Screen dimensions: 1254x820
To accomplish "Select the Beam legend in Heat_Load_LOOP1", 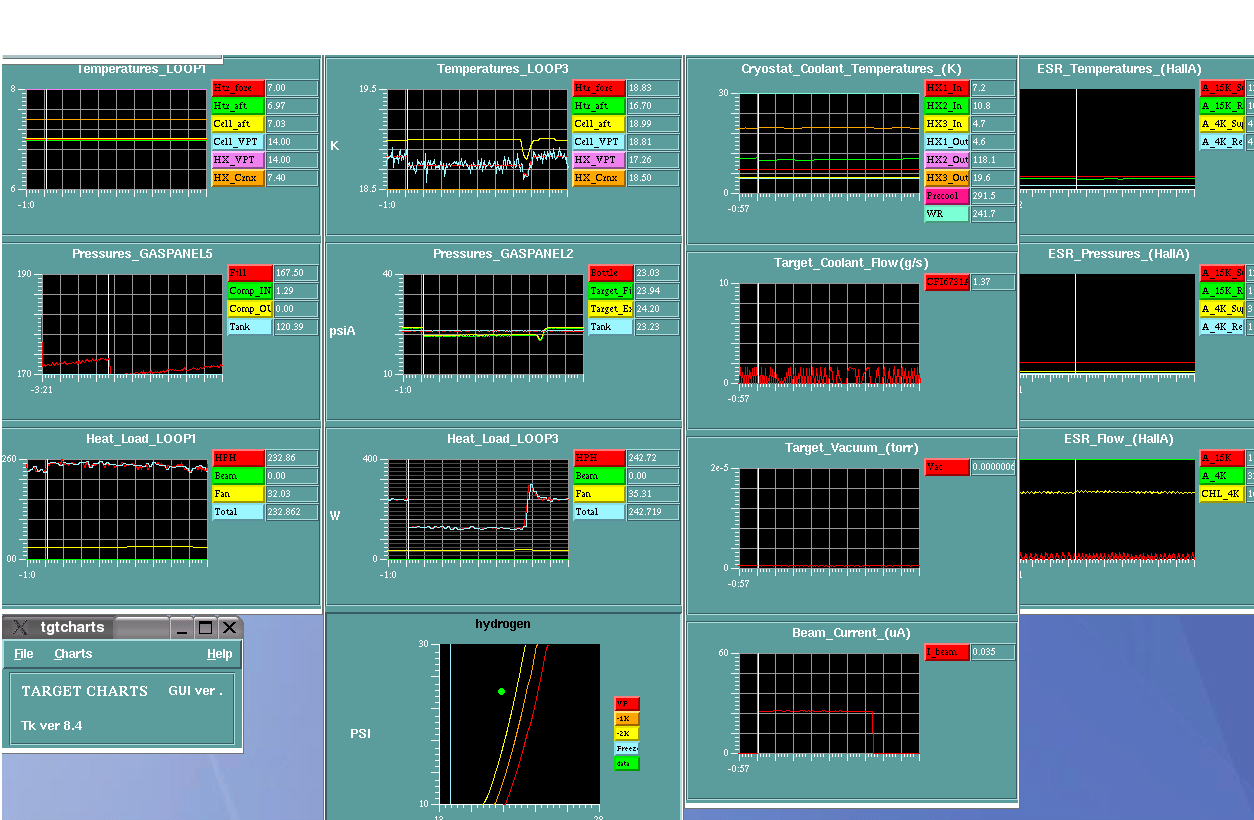I will 238,476.
